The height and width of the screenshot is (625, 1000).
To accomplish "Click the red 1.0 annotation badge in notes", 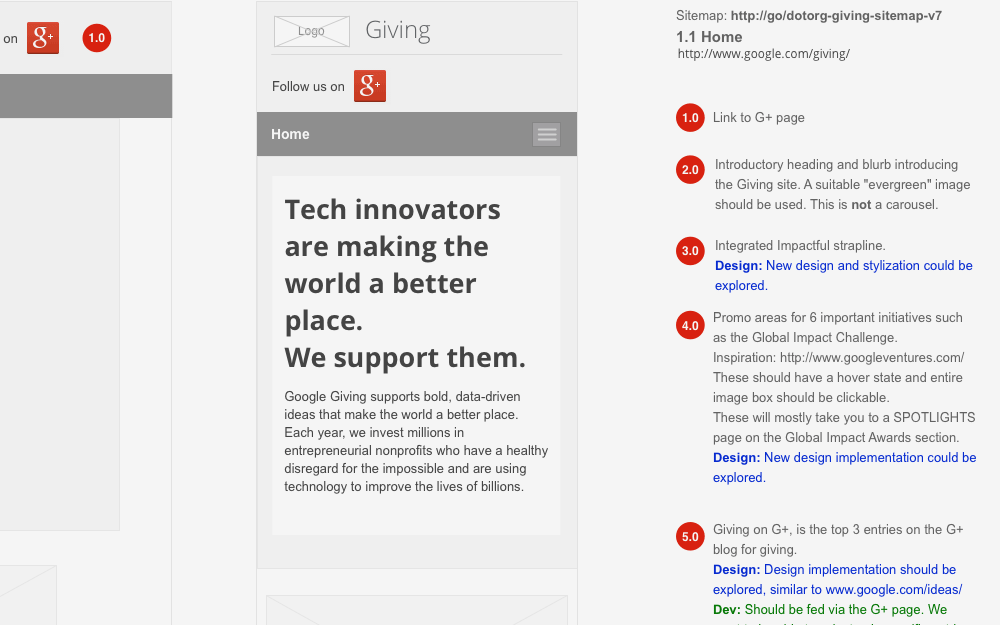I will pyautogui.click(x=690, y=117).
